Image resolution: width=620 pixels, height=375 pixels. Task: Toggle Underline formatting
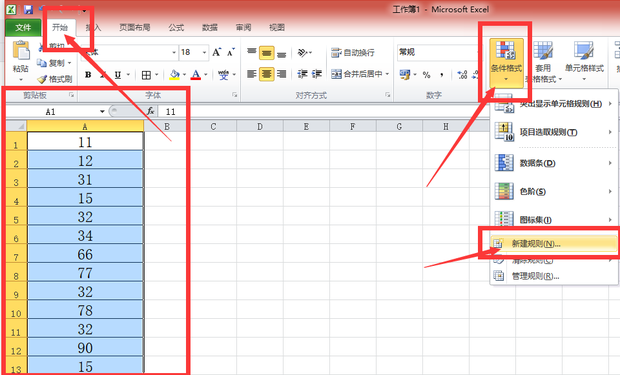click(117, 75)
